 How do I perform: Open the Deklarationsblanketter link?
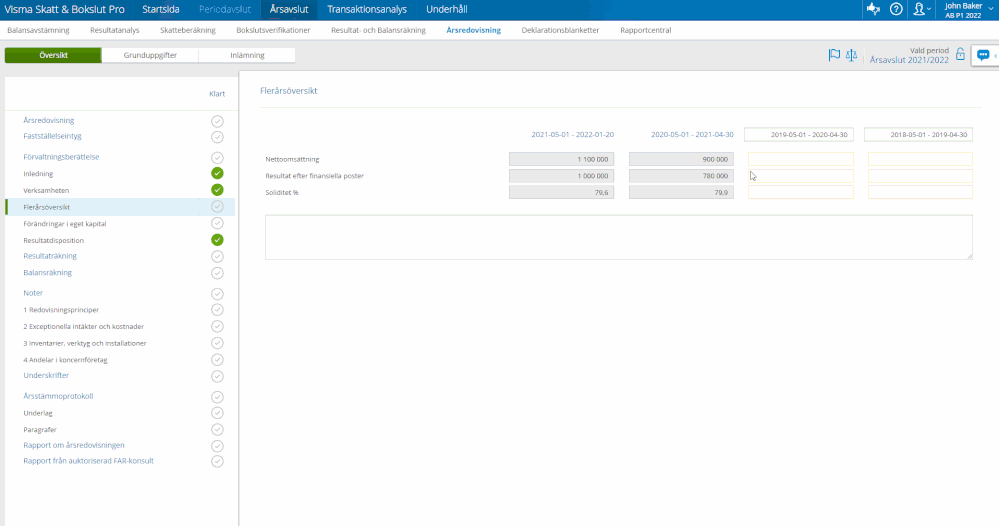tap(560, 30)
